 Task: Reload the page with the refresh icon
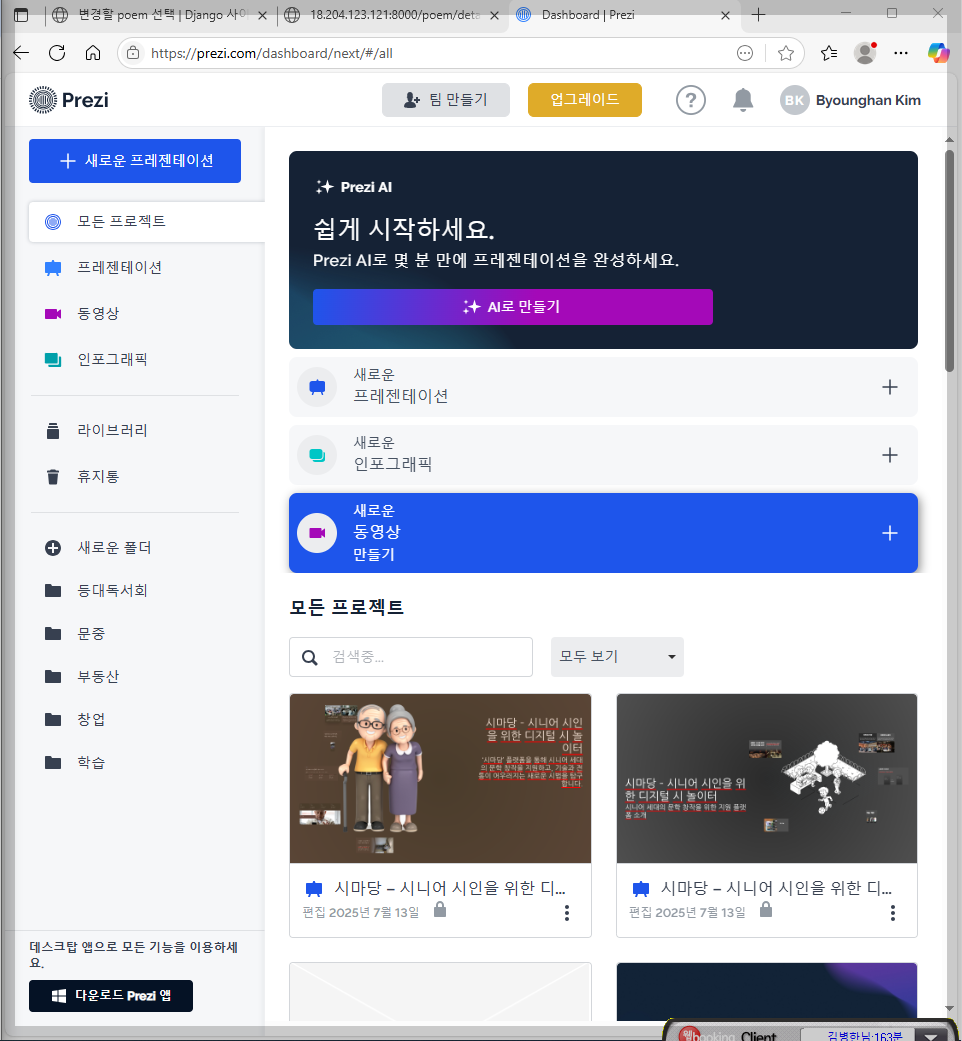point(57,53)
